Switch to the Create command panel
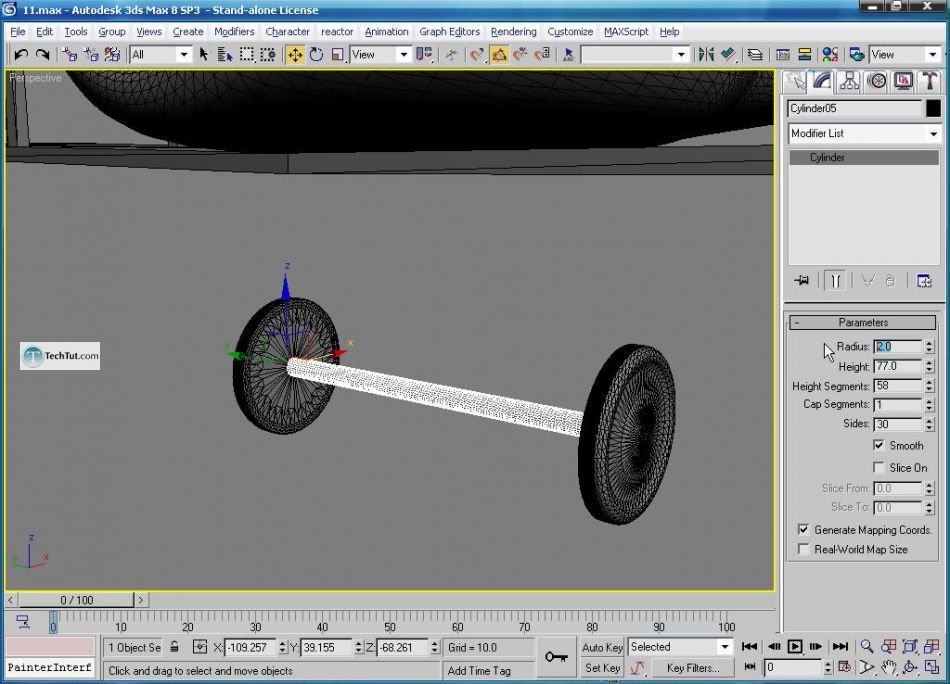 click(796, 82)
